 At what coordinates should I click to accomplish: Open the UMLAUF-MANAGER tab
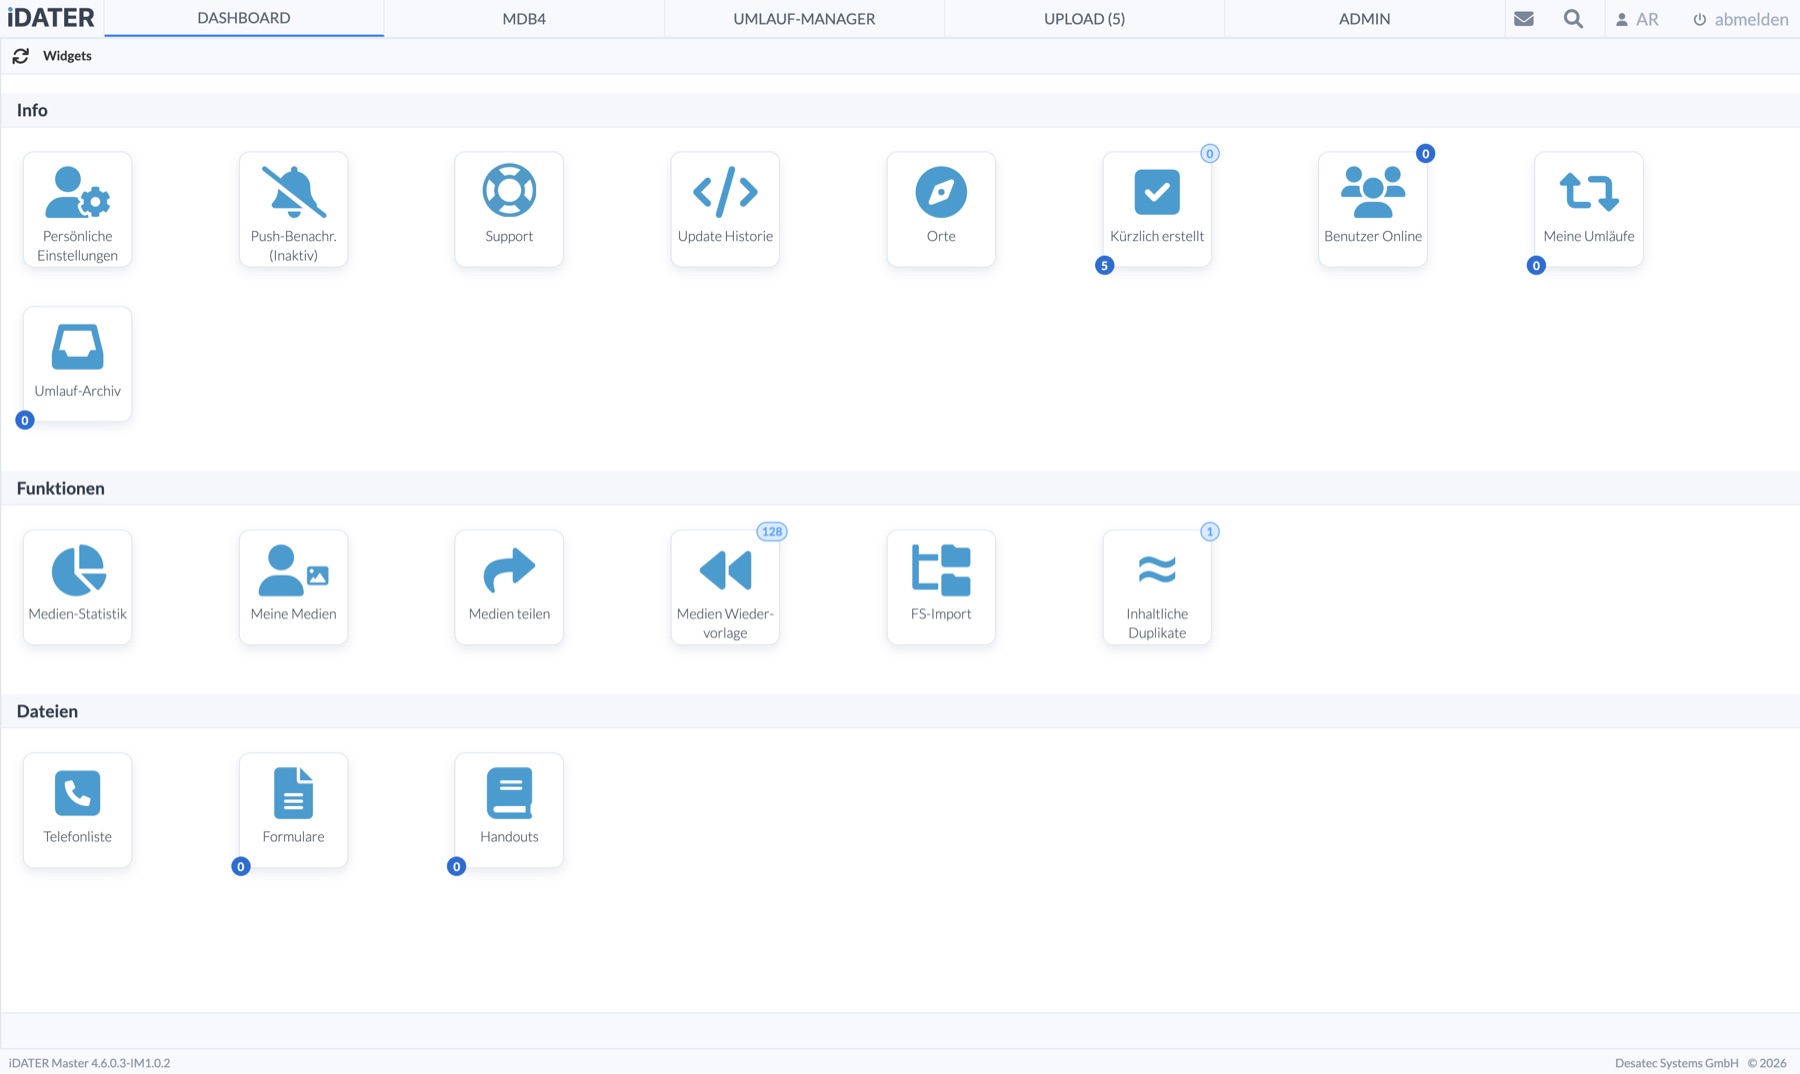click(x=804, y=18)
